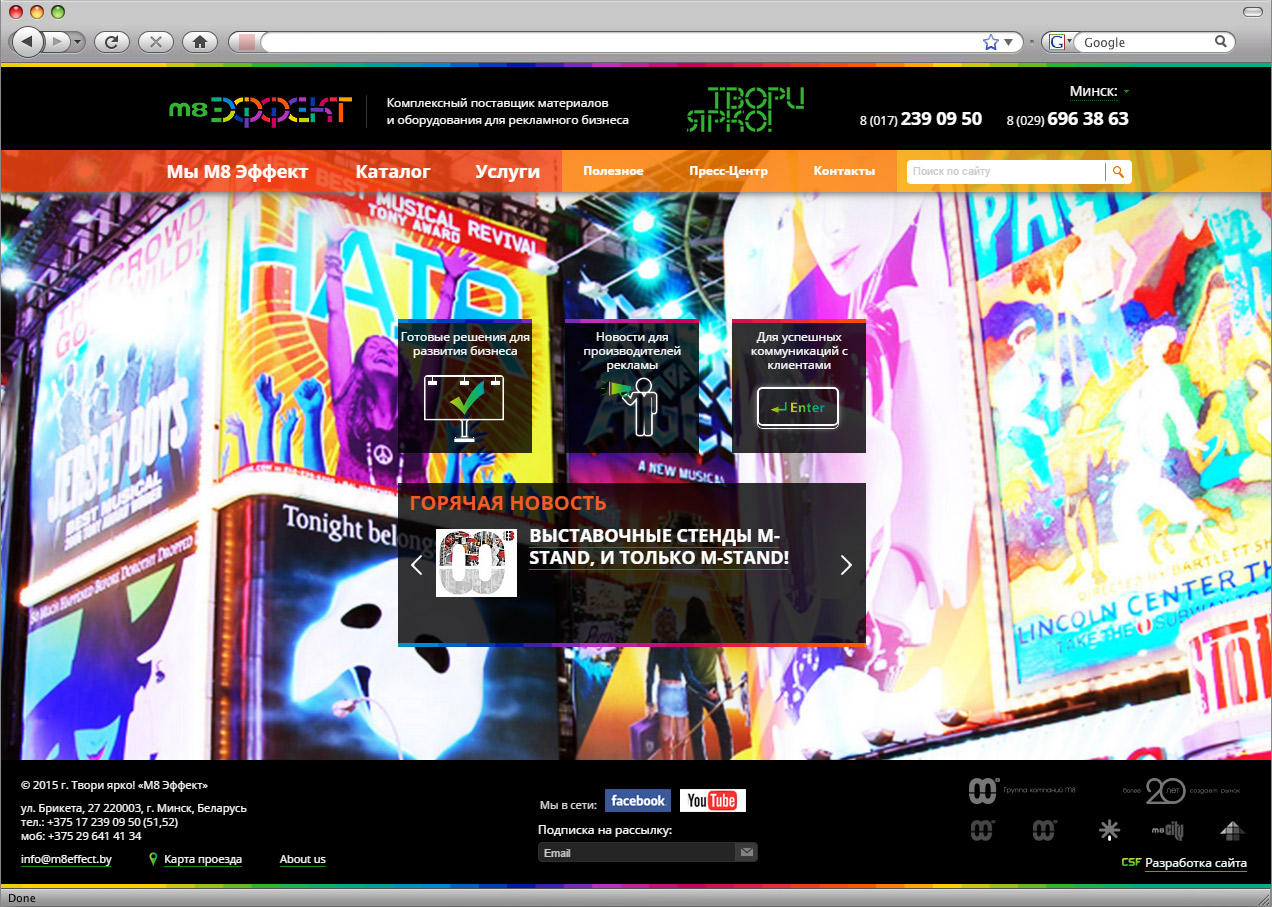Image resolution: width=1272 pixels, height=907 pixels.
Task: Stop loading with the X toolbar button
Action: point(156,42)
